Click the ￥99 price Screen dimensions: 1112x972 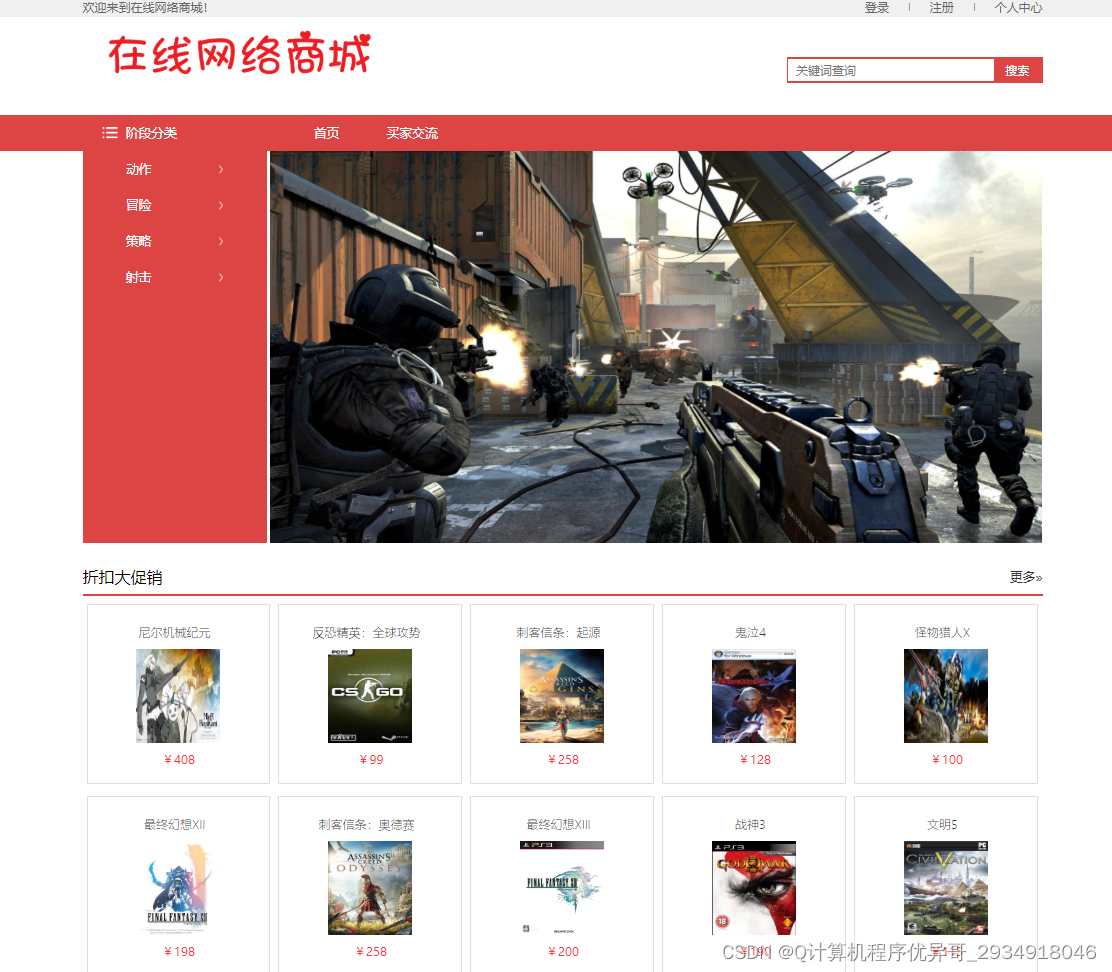click(x=371, y=759)
